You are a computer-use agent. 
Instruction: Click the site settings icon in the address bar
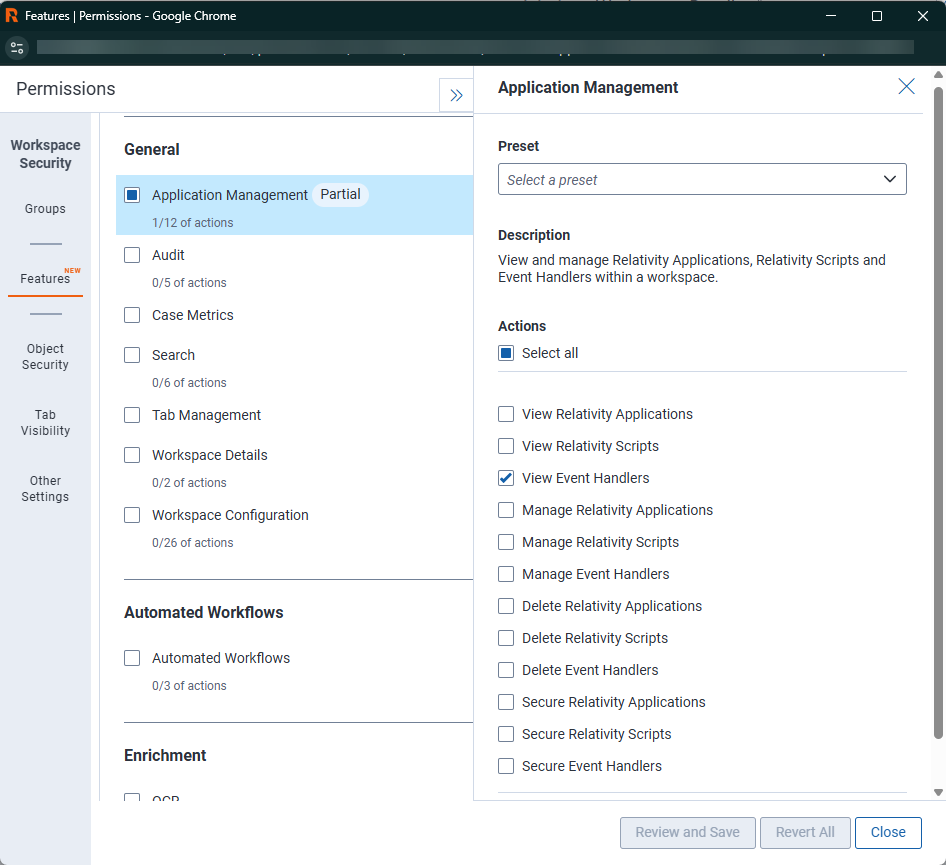tap(17, 48)
